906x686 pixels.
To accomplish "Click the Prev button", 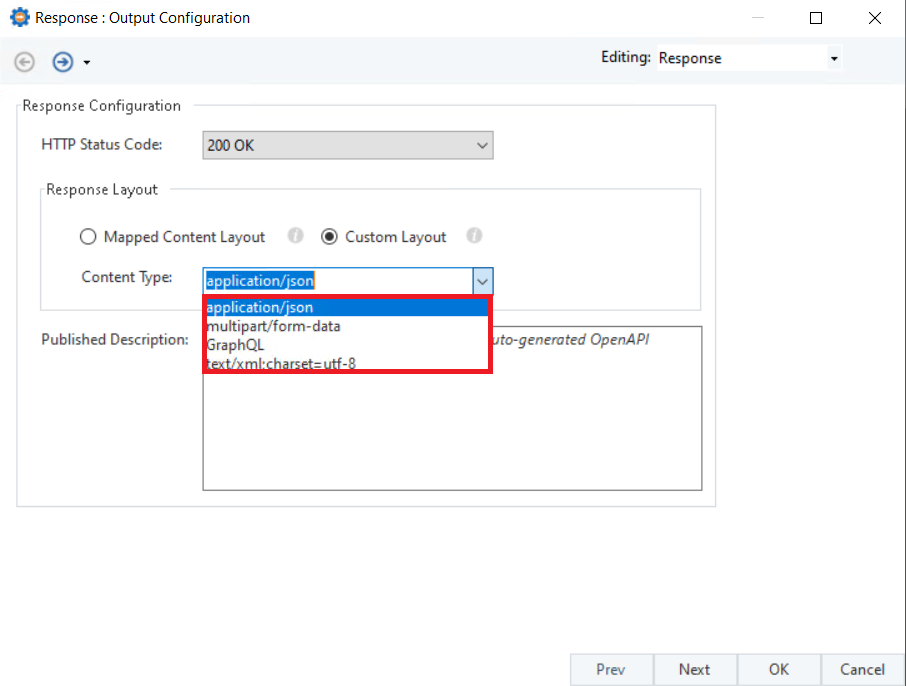I will [x=611, y=669].
